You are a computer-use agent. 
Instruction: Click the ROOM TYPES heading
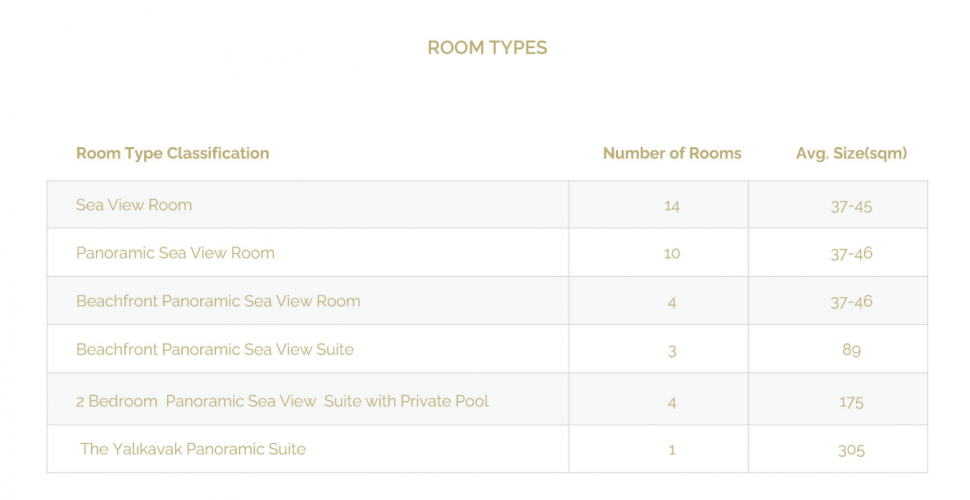coord(487,48)
